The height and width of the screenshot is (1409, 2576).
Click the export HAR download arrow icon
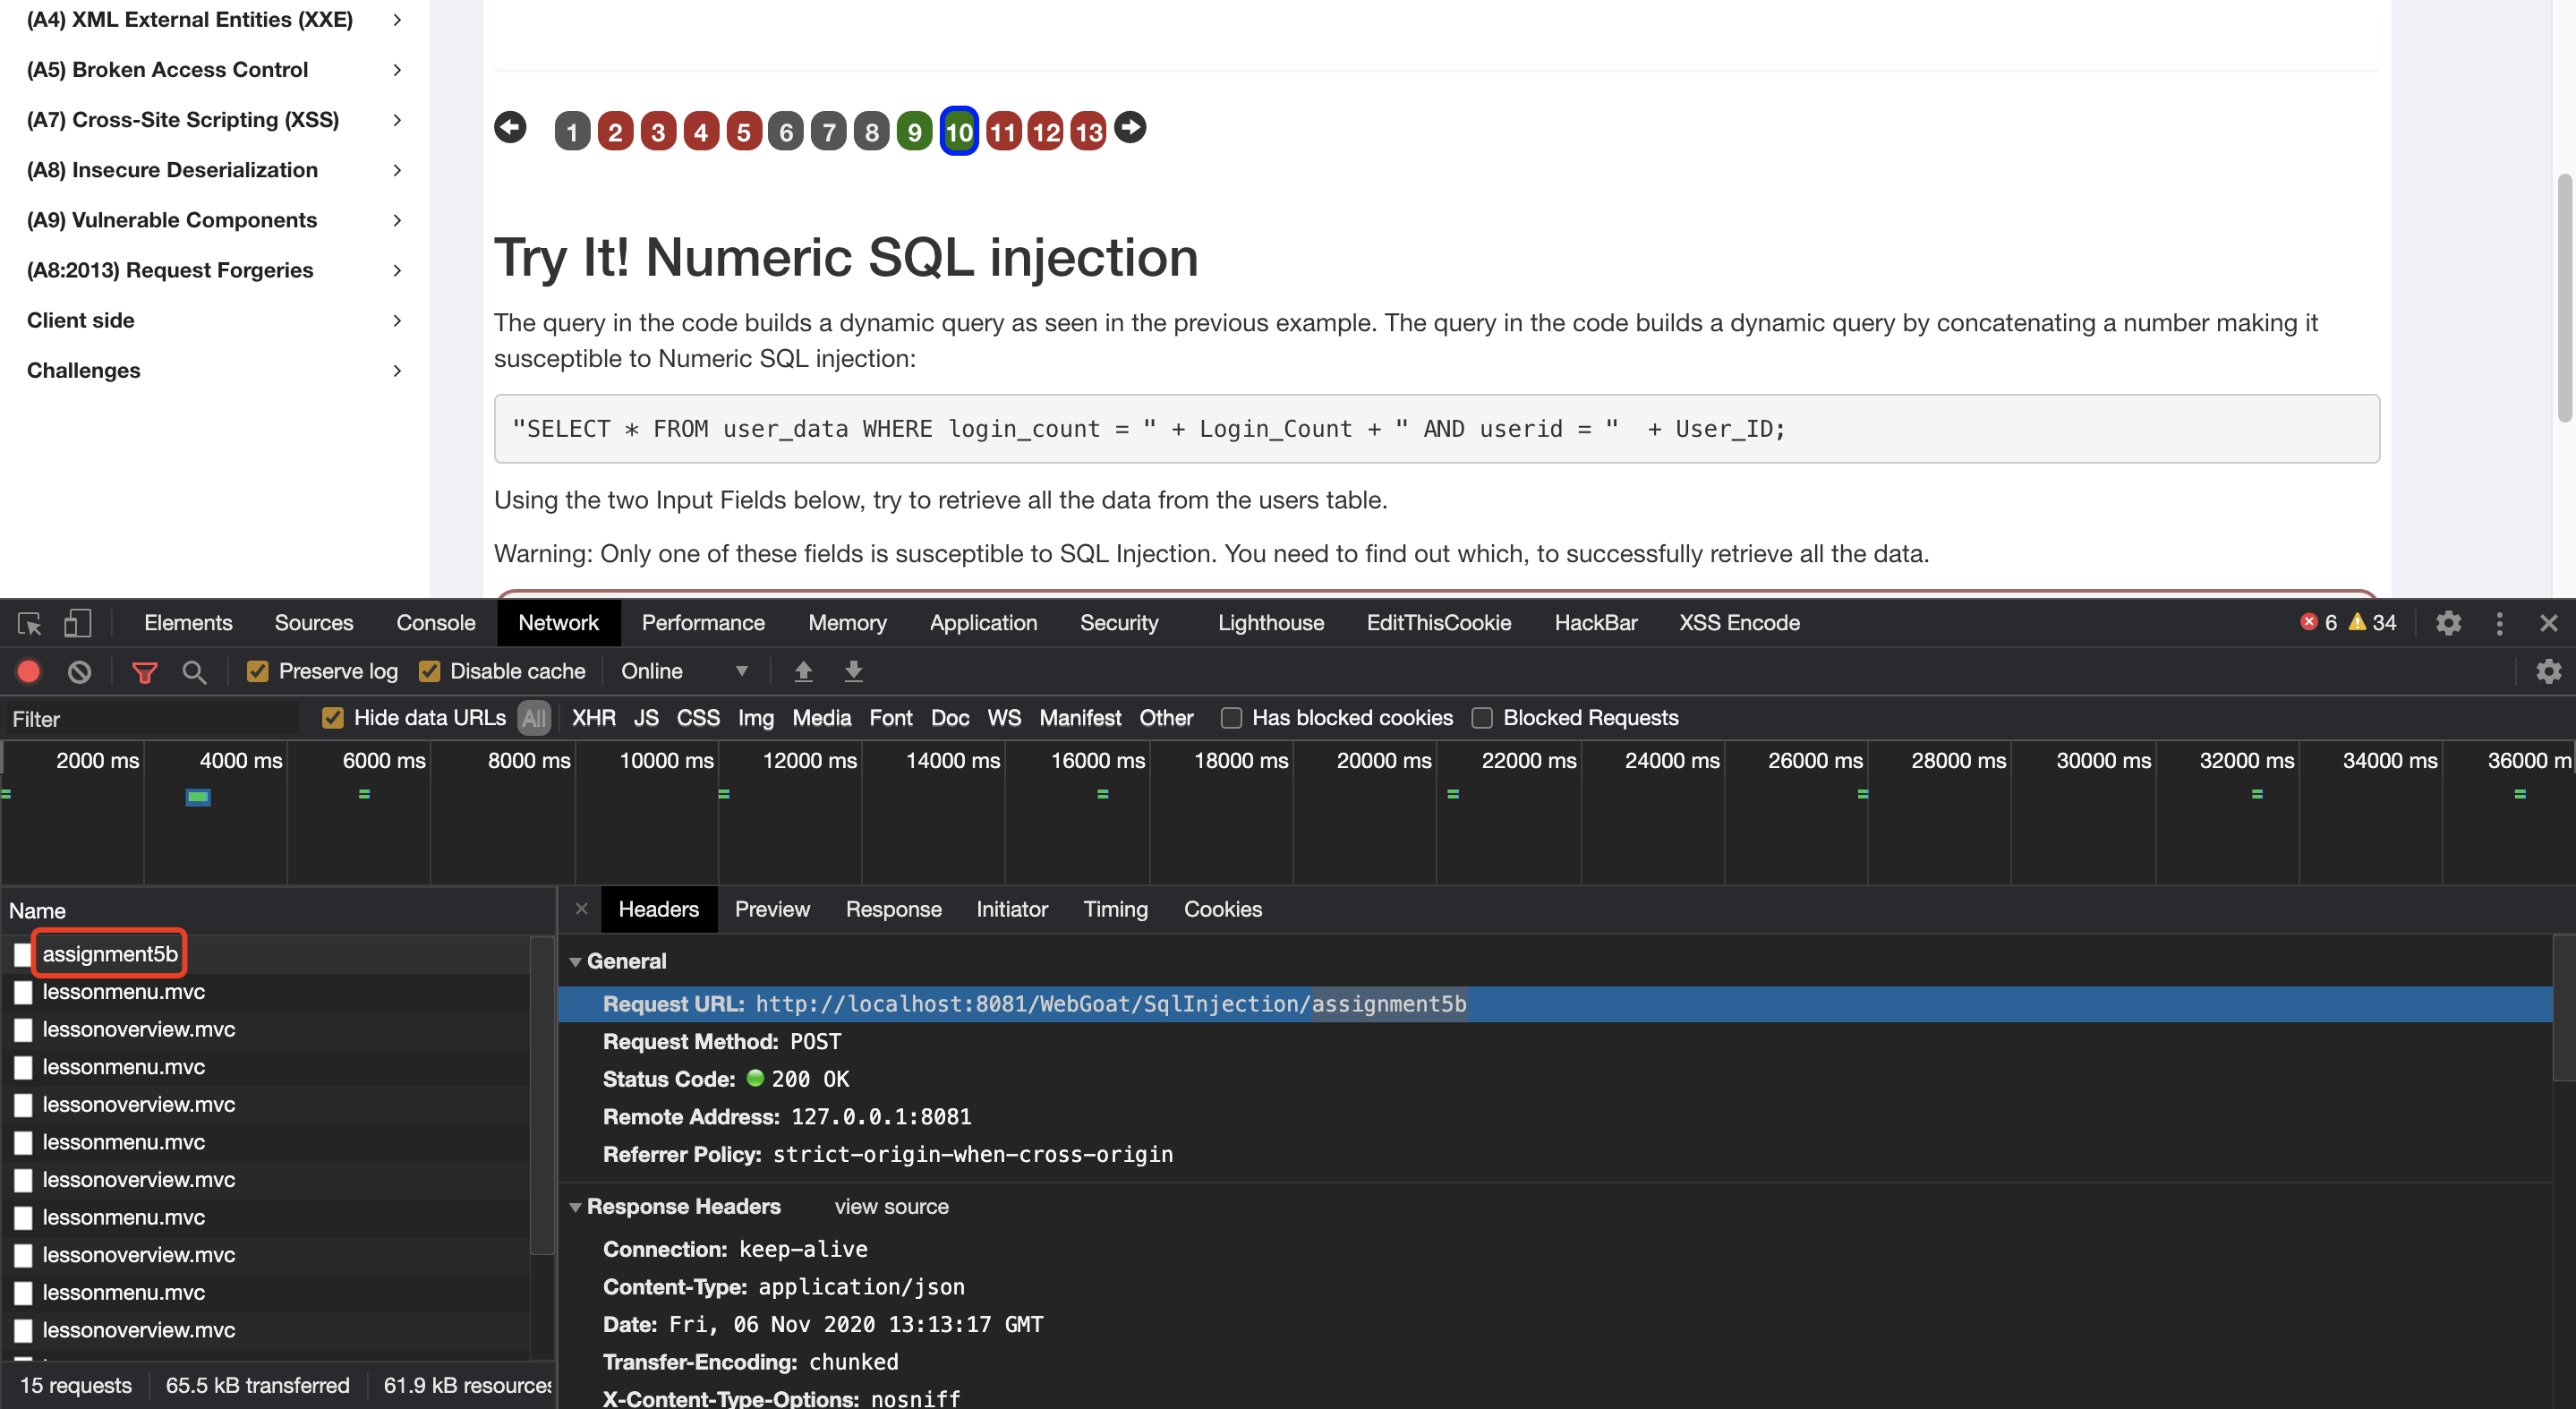coord(853,671)
